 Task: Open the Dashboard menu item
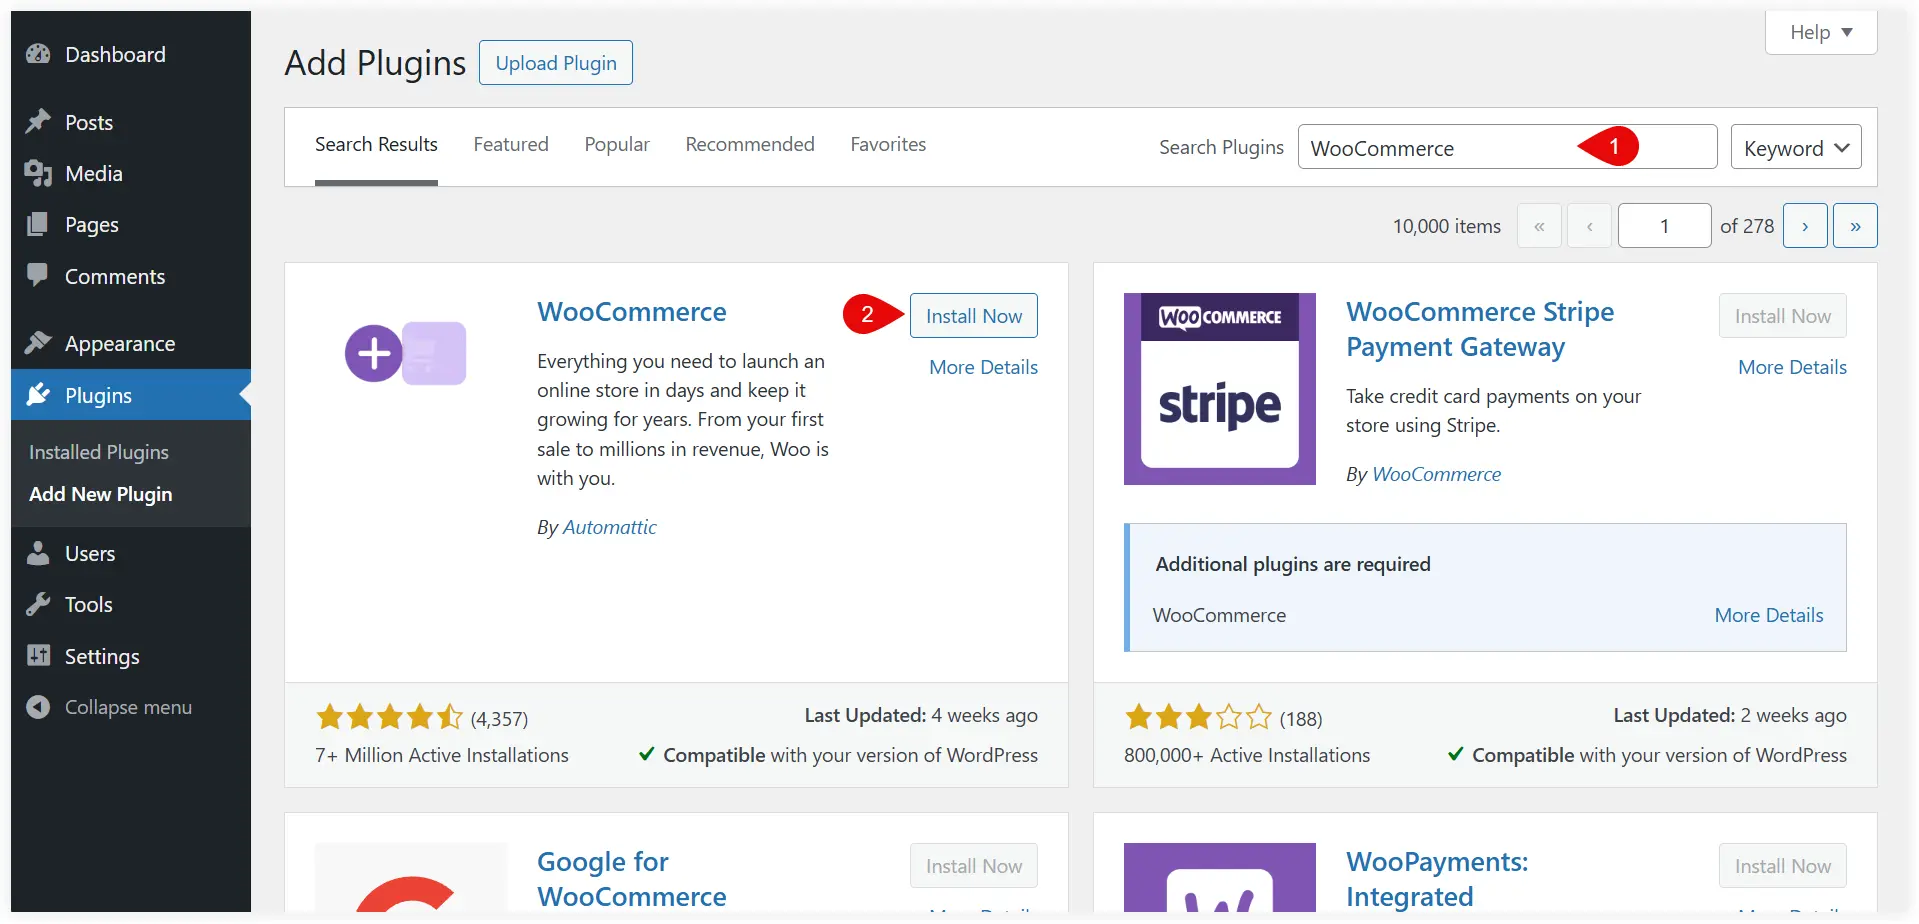[131, 54]
